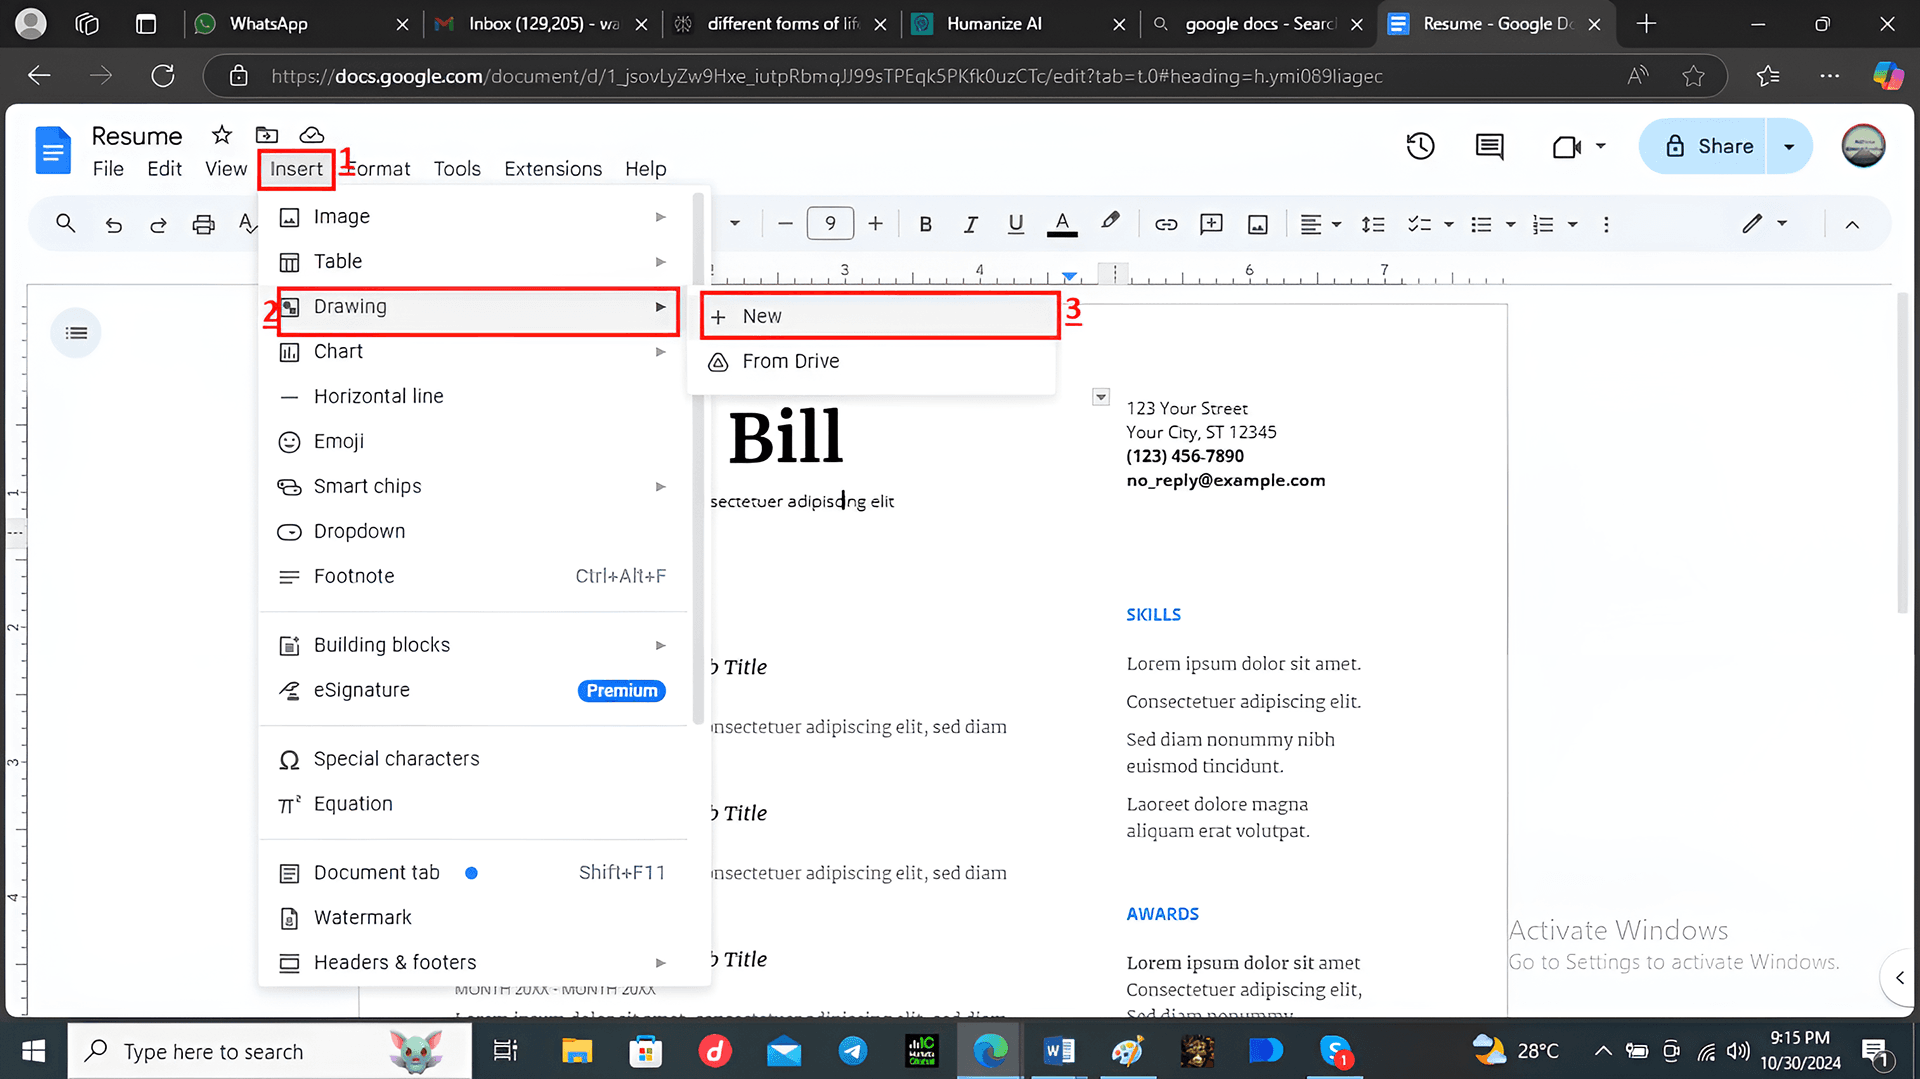Undo the last action
1920x1079 pixels.
point(114,225)
